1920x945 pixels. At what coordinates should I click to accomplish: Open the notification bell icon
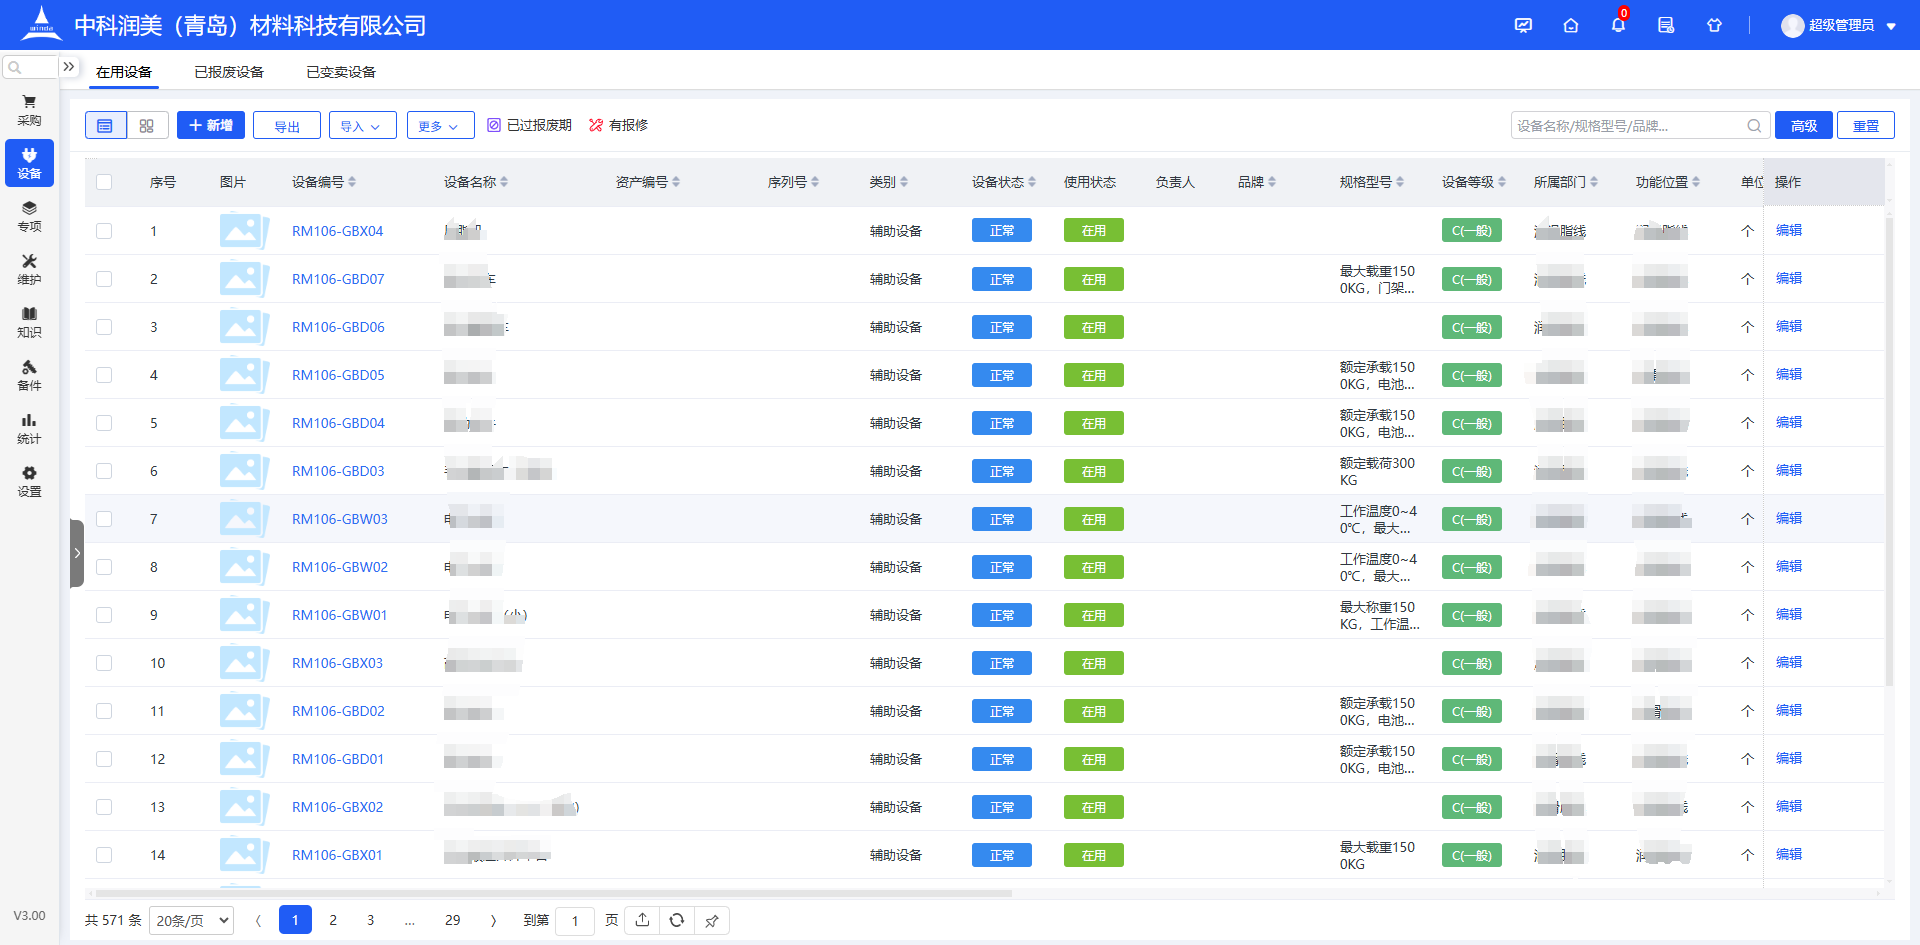[x=1618, y=26]
